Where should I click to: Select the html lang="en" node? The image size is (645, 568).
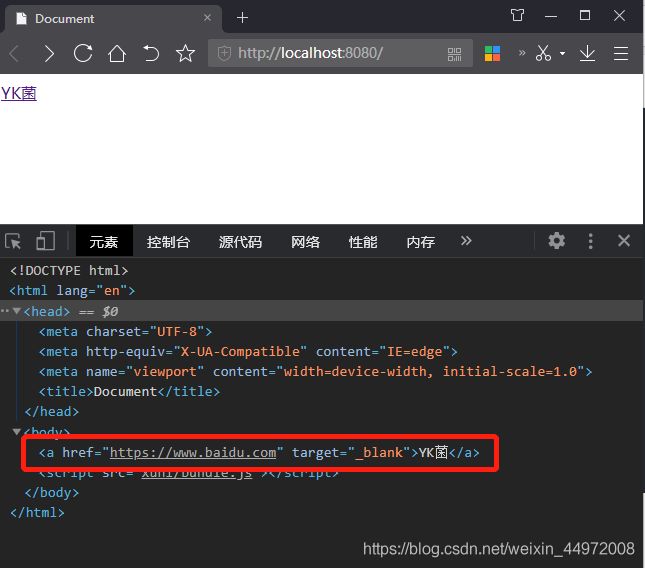[72, 290]
